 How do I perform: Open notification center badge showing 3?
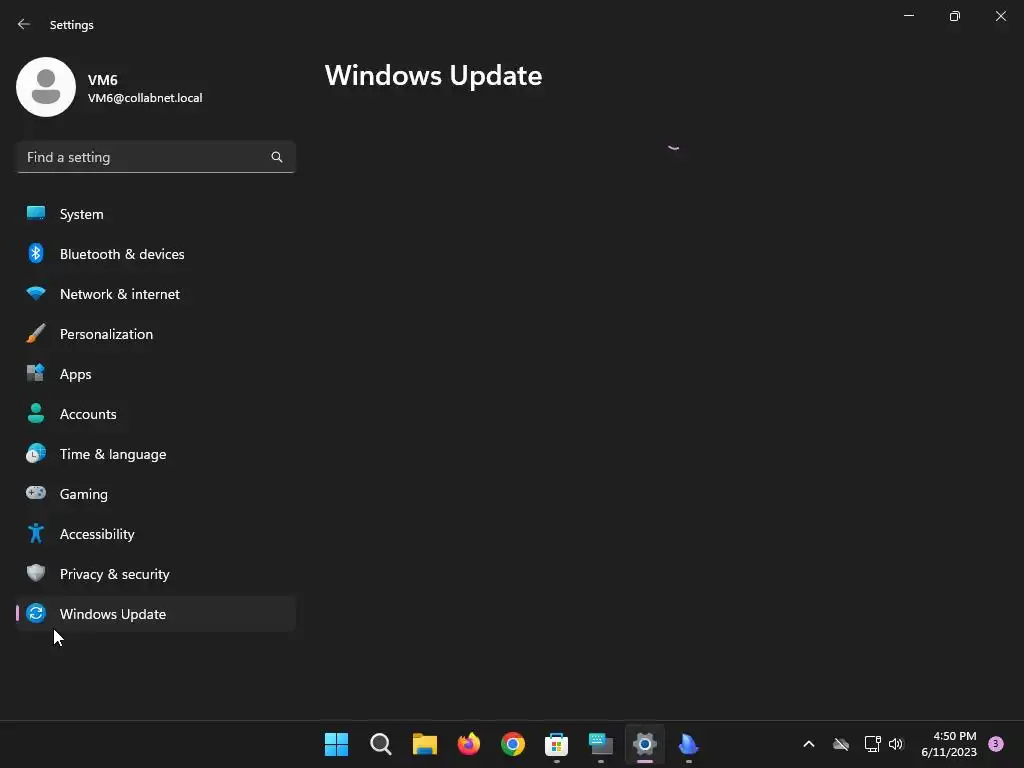pyautogui.click(x=996, y=744)
